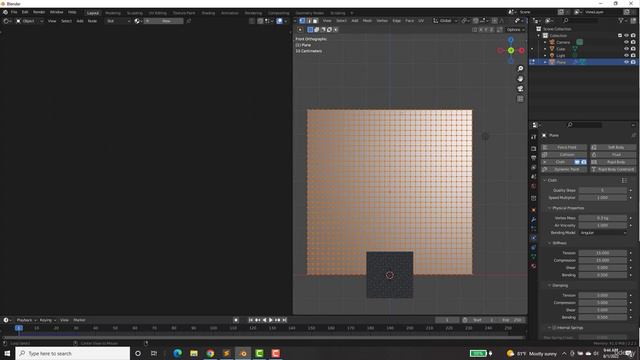Open the Mesh menu in viewport header
Image resolution: width=640 pixels, height=360 pixels.
[x=367, y=21]
